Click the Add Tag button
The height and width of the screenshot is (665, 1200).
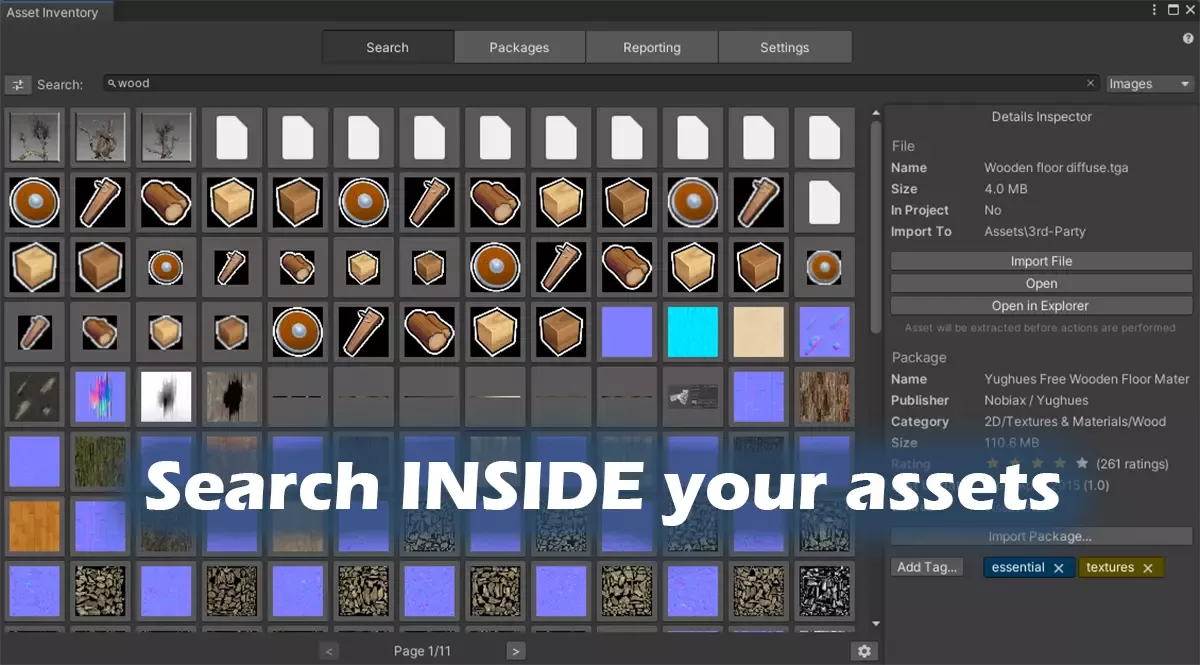point(927,567)
